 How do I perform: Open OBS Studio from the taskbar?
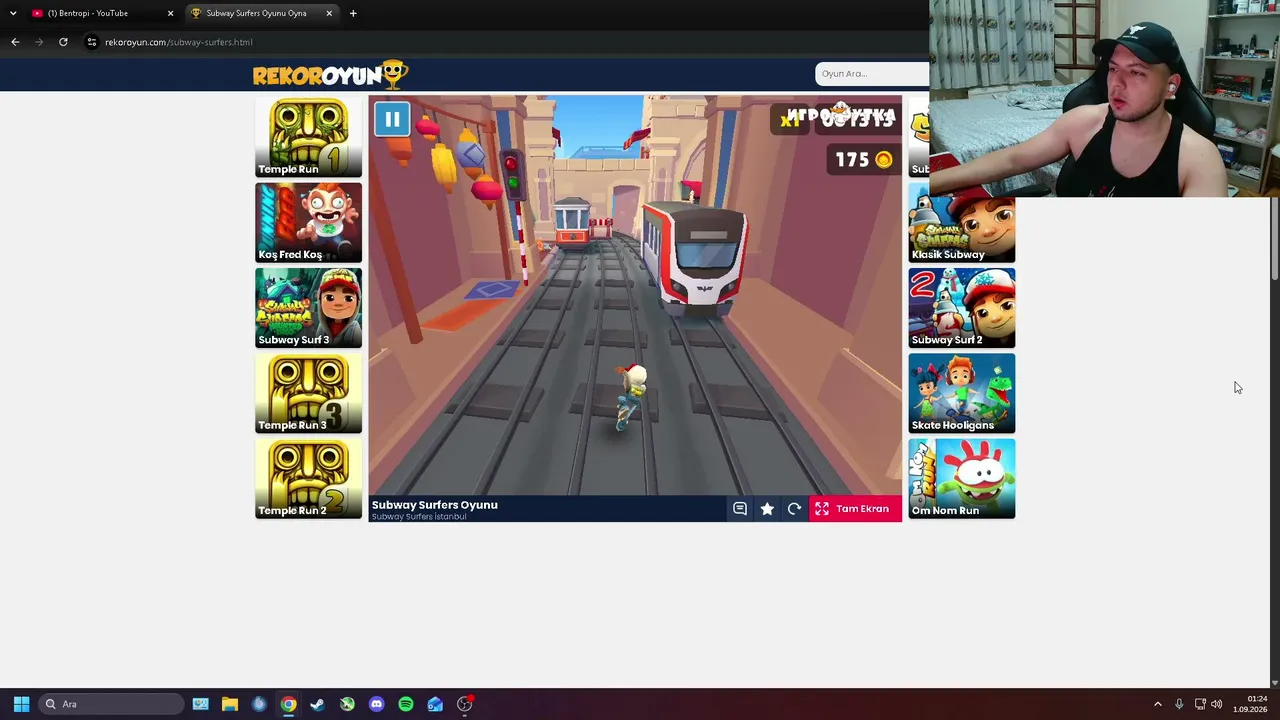tap(465, 704)
